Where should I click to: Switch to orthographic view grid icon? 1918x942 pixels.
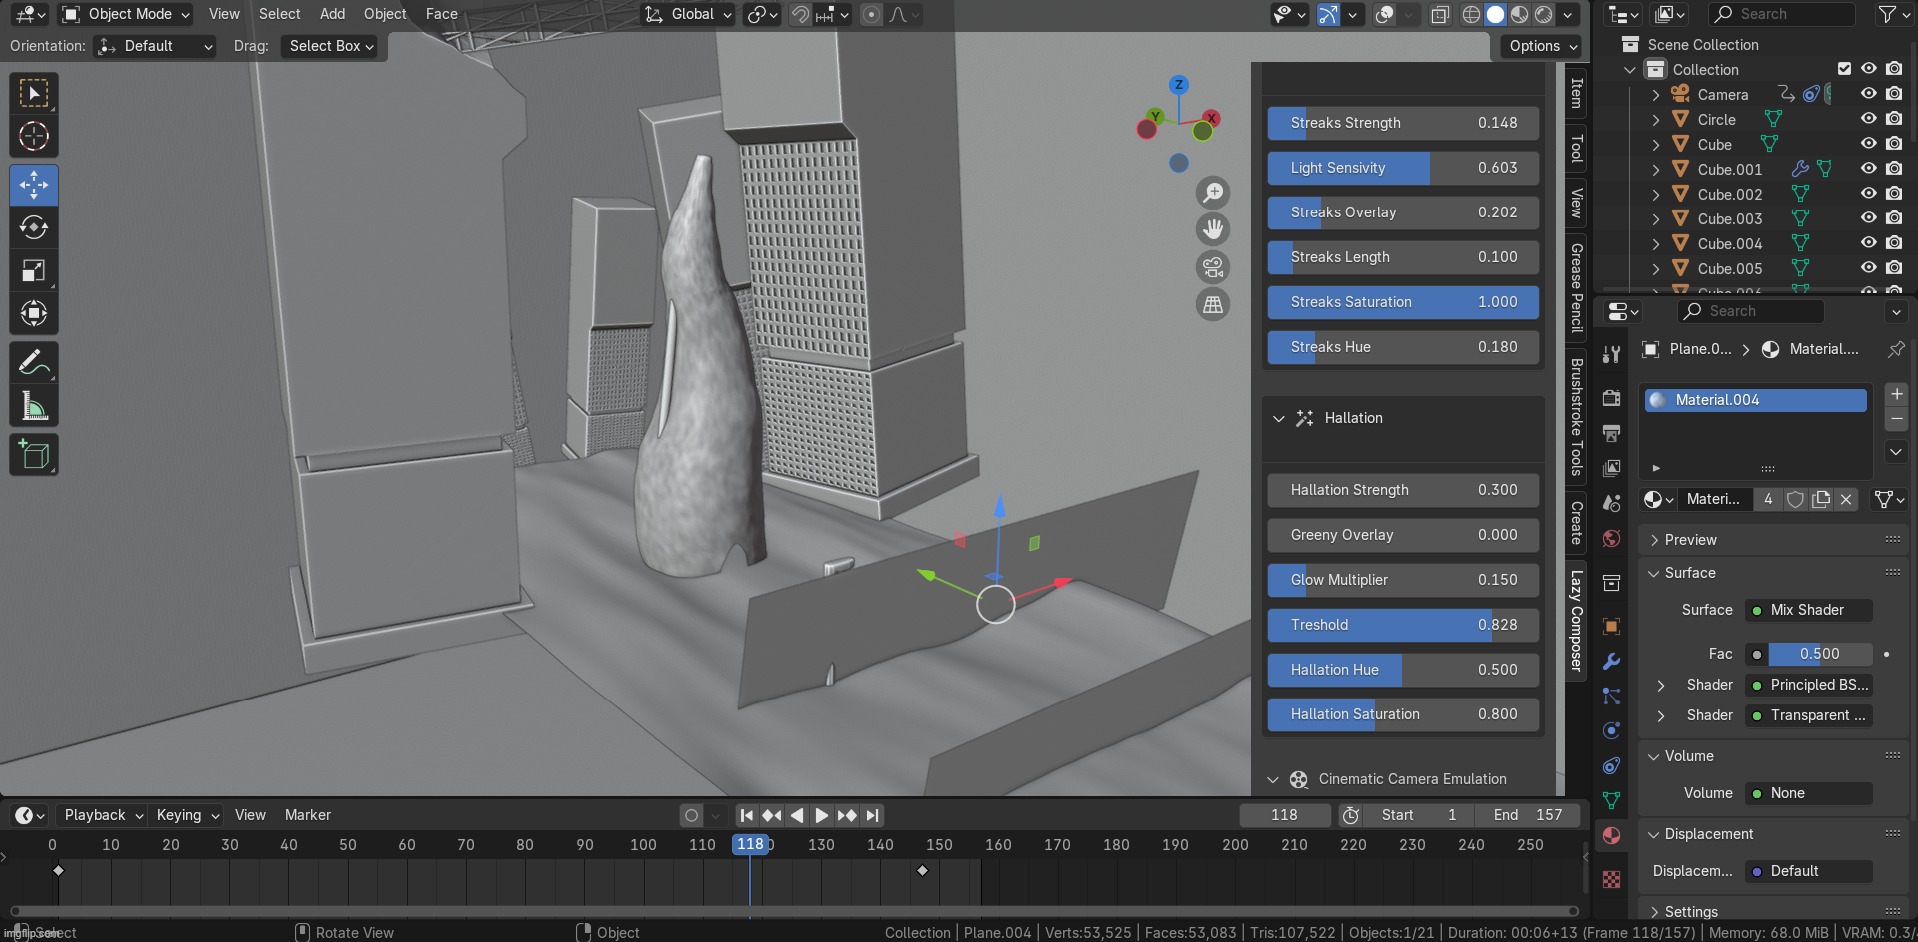pos(1213,305)
